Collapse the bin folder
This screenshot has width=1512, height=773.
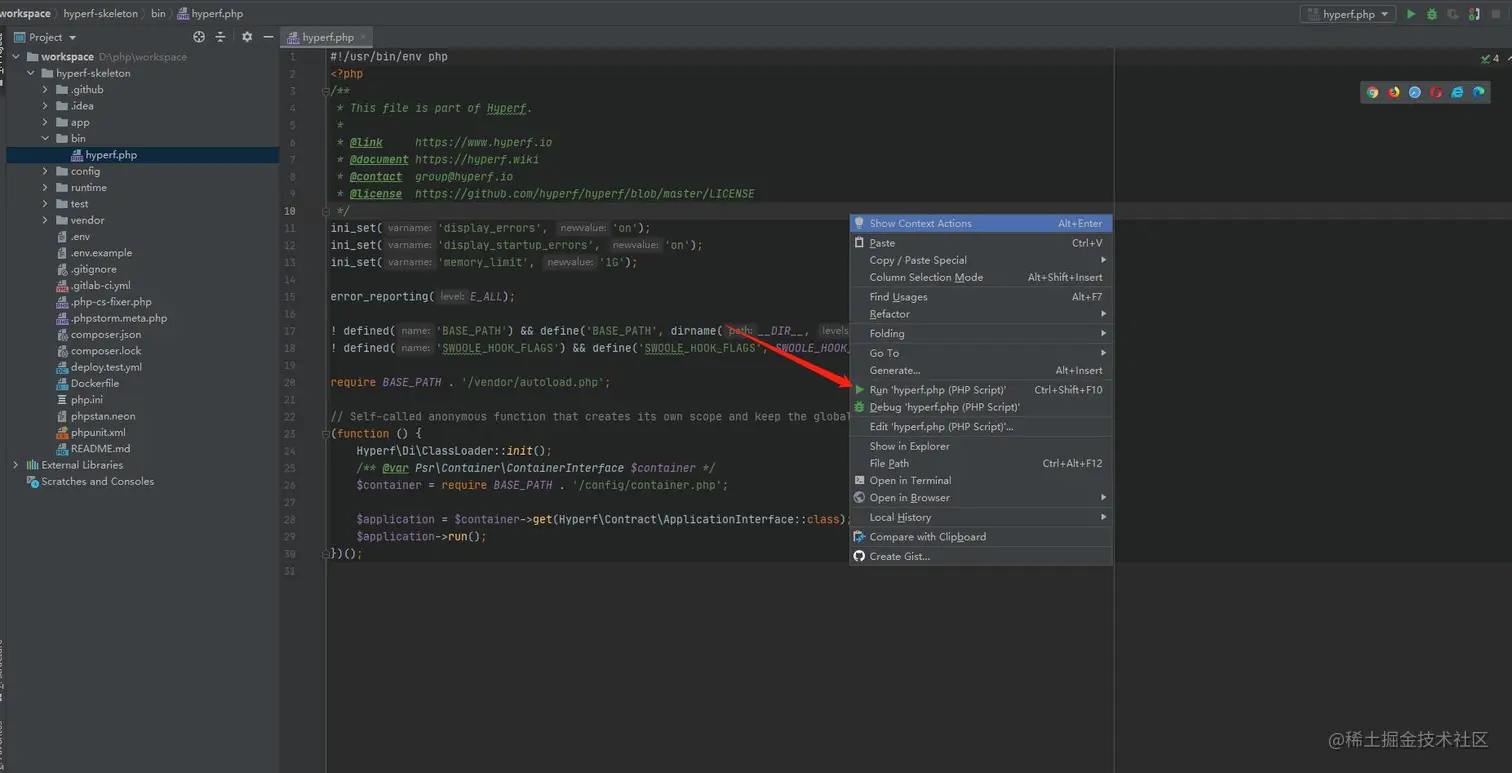pos(46,138)
